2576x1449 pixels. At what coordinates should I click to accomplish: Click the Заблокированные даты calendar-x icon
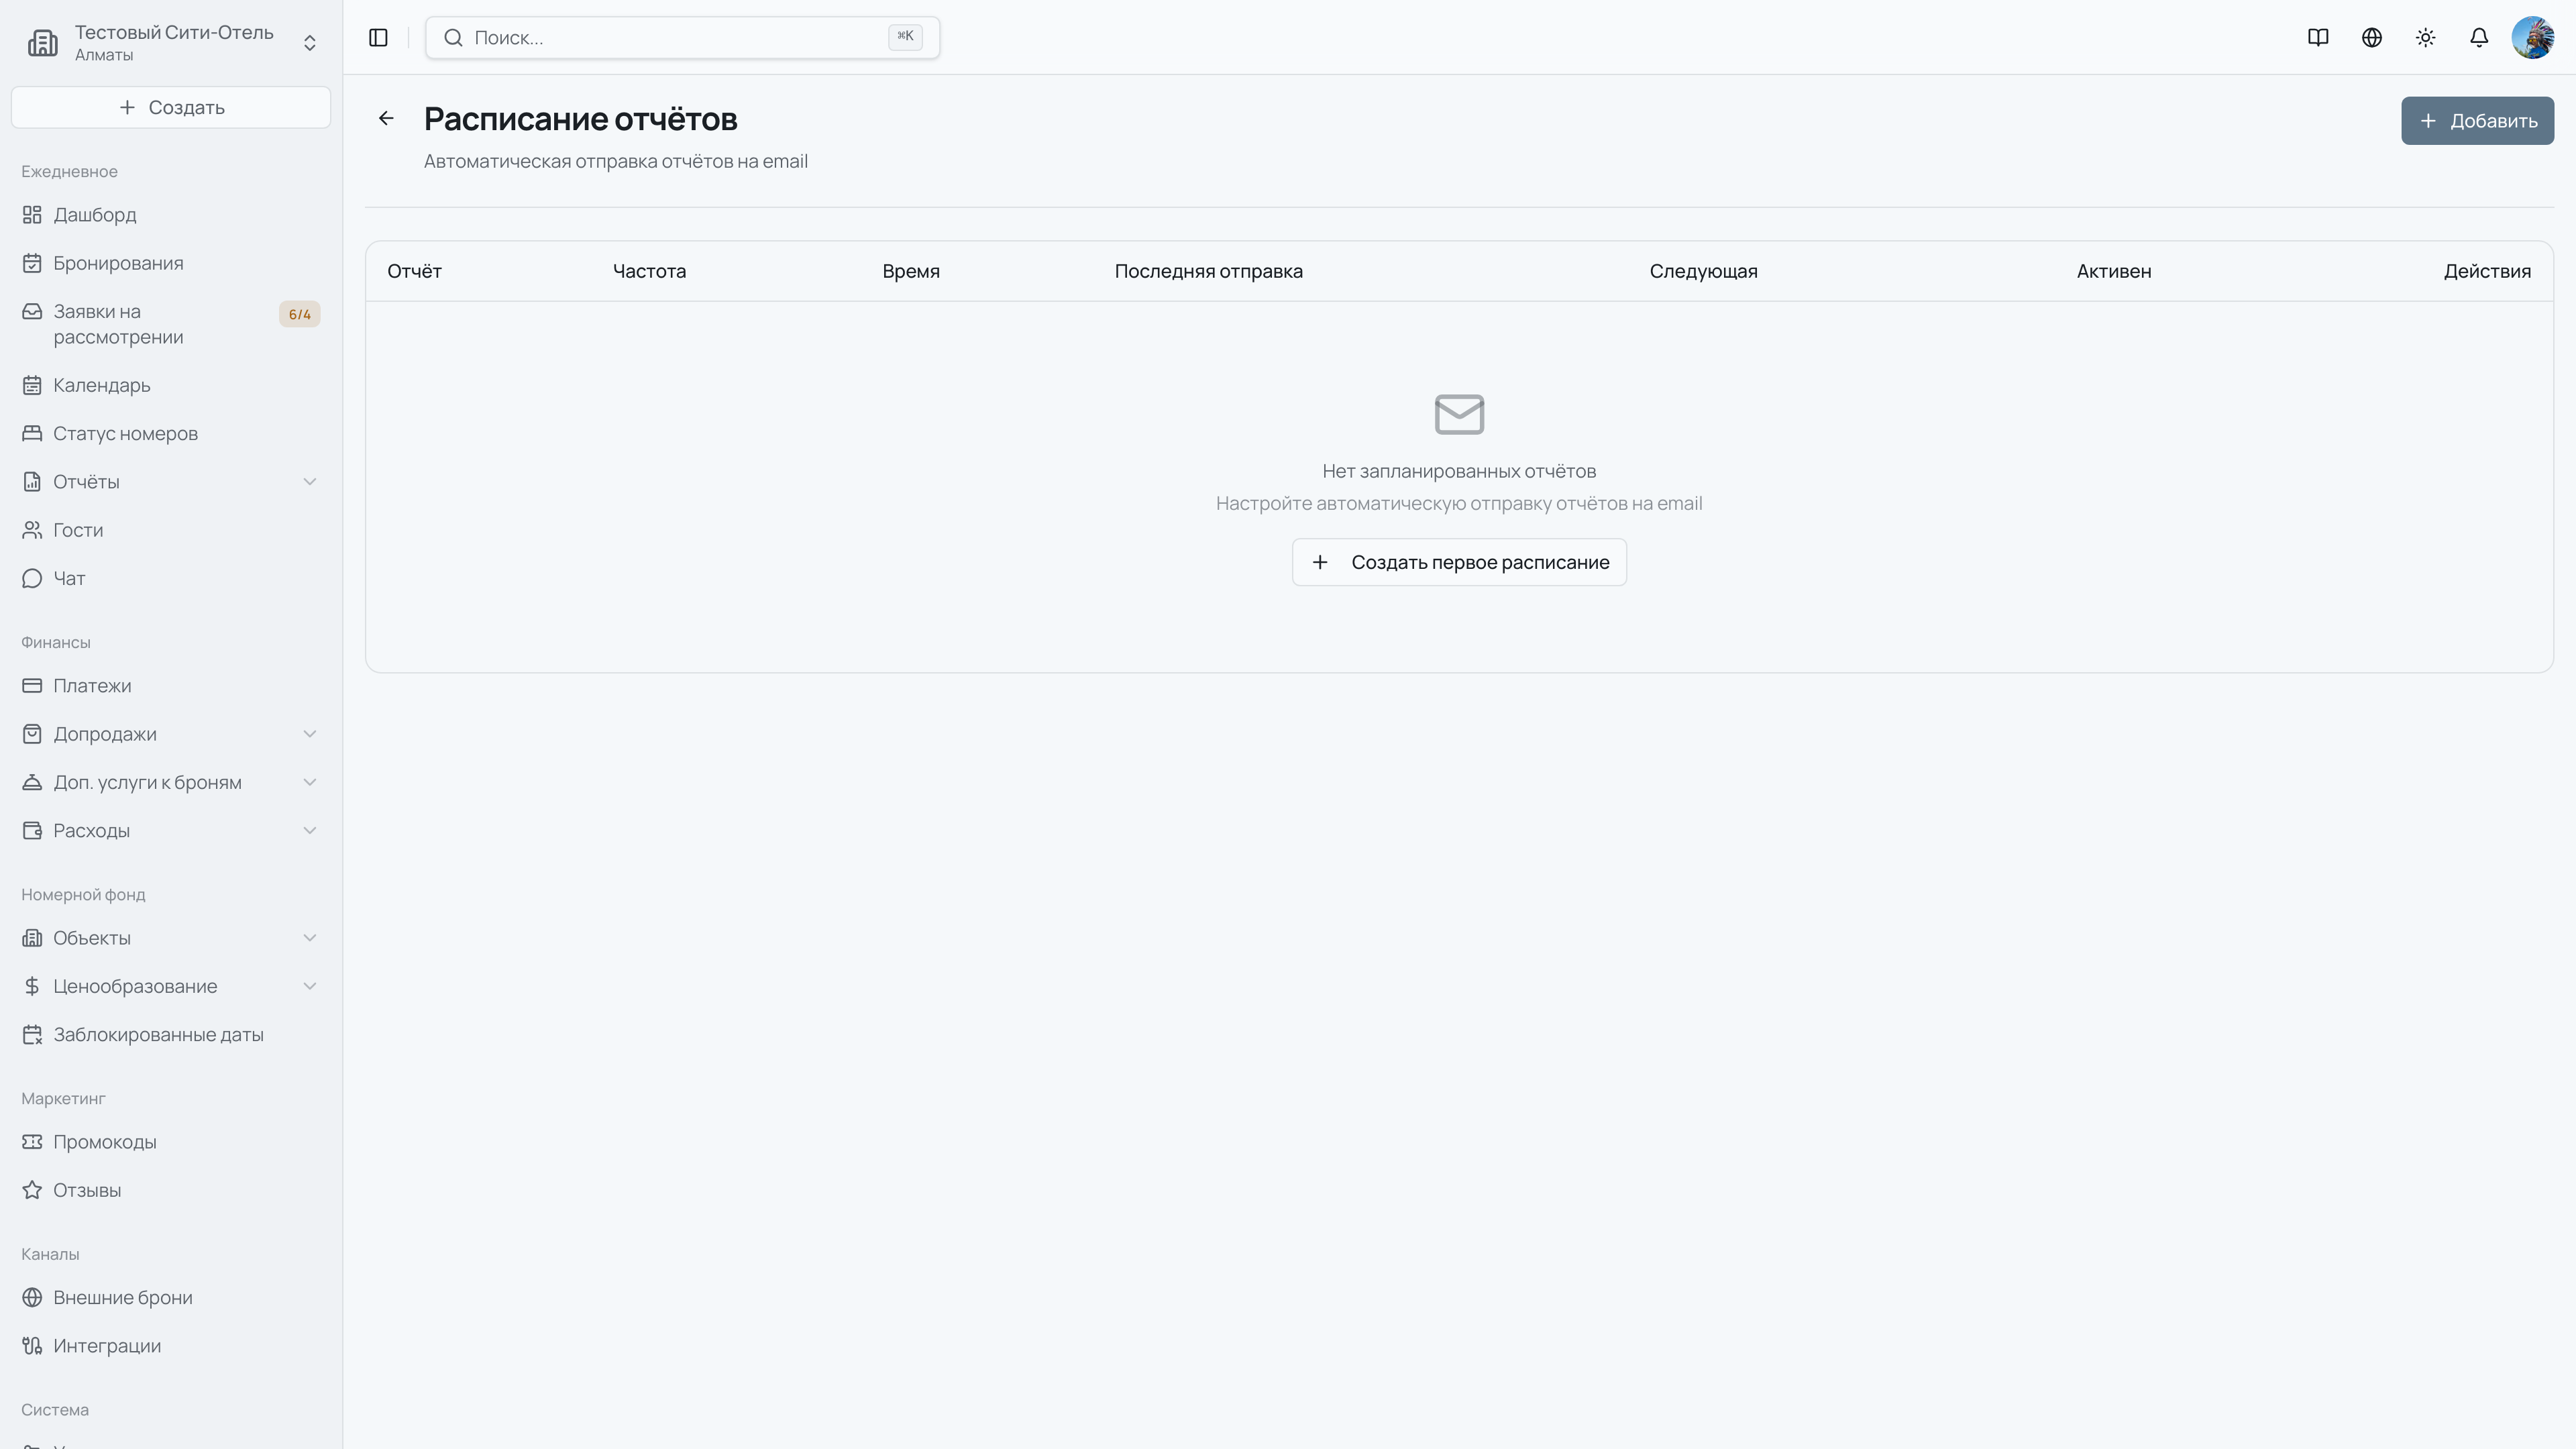32,1034
